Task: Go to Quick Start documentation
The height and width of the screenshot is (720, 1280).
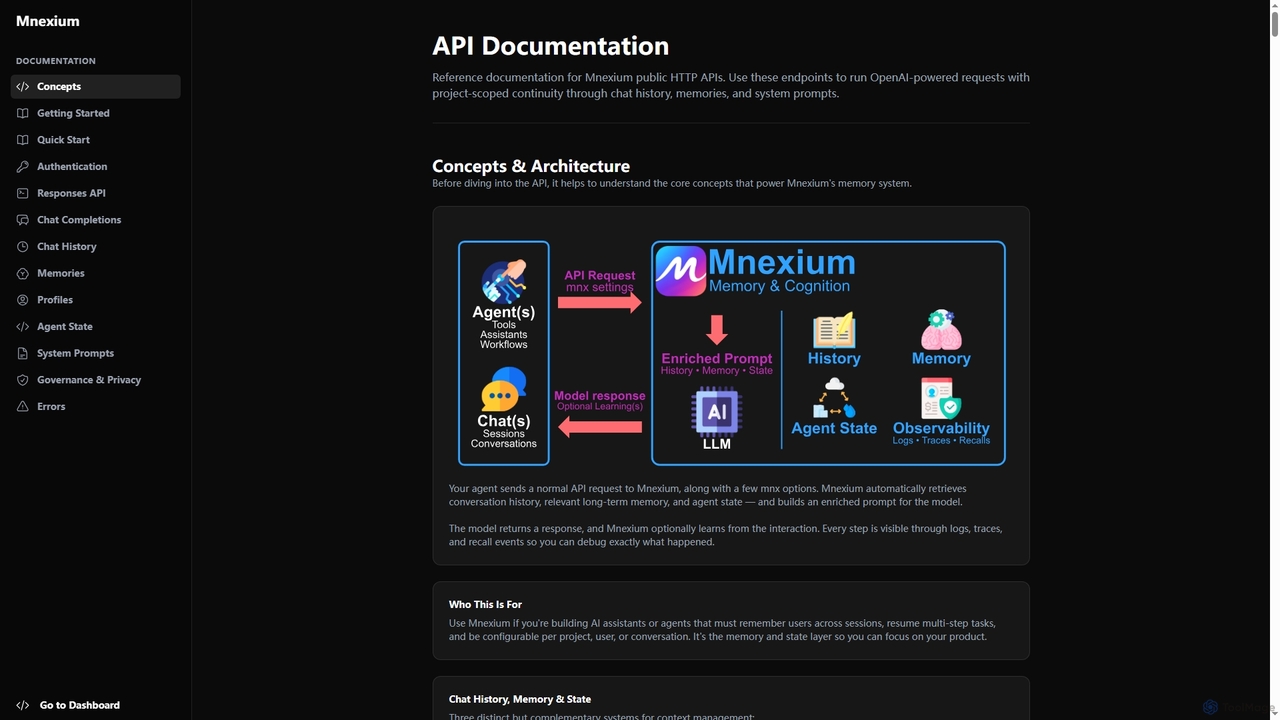Action: click(96, 140)
